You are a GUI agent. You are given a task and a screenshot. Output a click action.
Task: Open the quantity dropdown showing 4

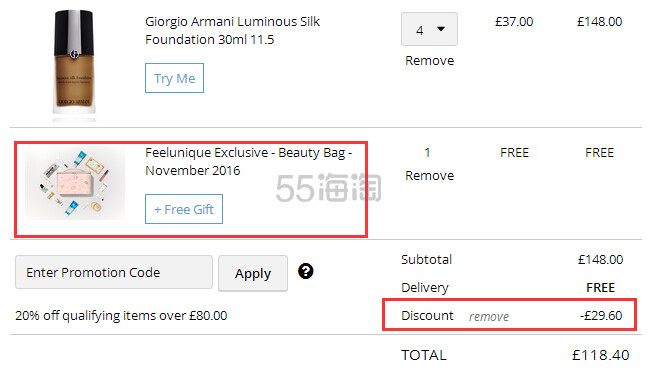click(x=429, y=29)
